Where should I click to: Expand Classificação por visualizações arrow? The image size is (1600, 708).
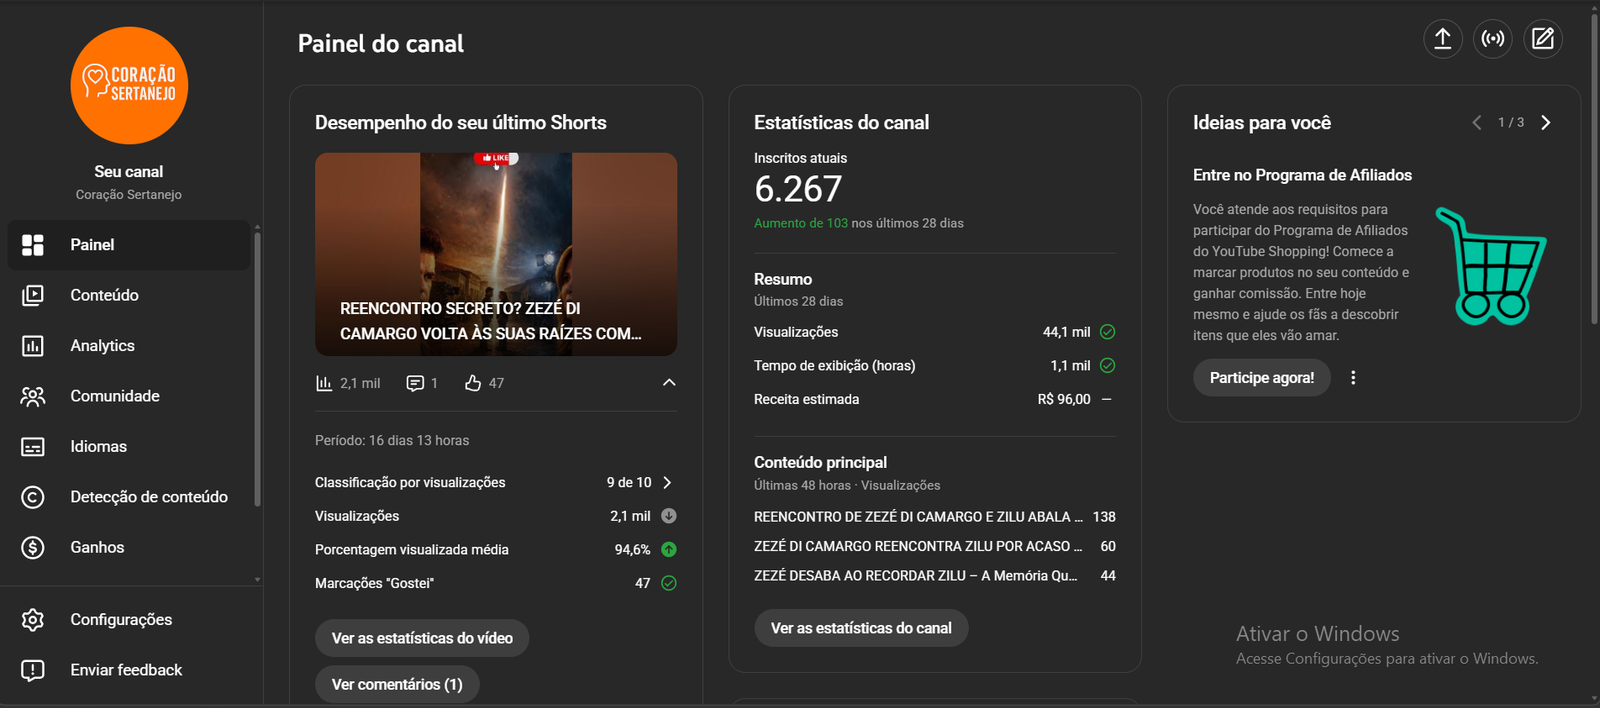pyautogui.click(x=667, y=482)
